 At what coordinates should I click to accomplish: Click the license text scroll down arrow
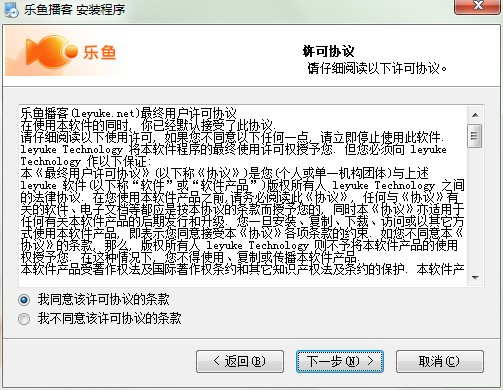click(475, 277)
